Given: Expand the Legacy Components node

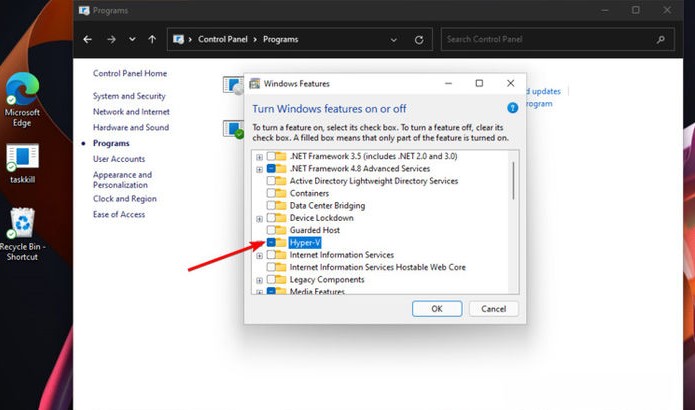Looking at the screenshot, I should [259, 281].
